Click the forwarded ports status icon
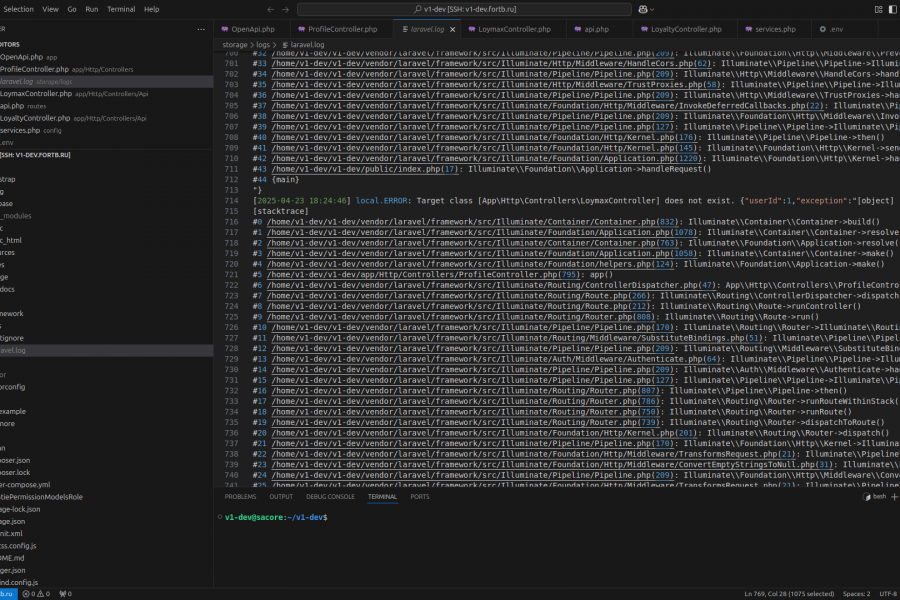The width and height of the screenshot is (900, 600). click(64, 594)
